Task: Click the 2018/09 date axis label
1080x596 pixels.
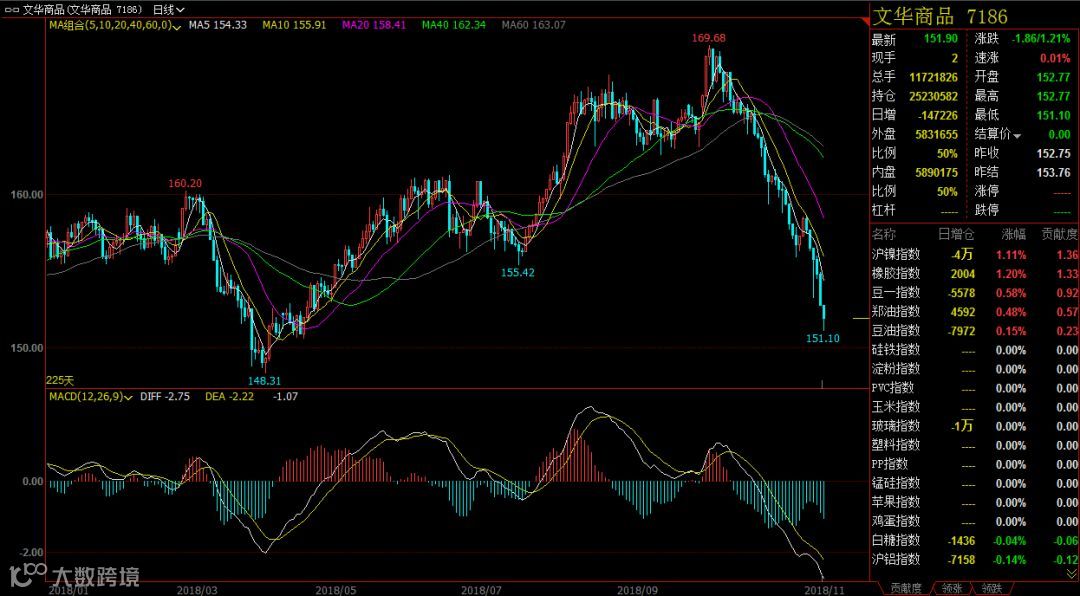Action: click(636, 590)
